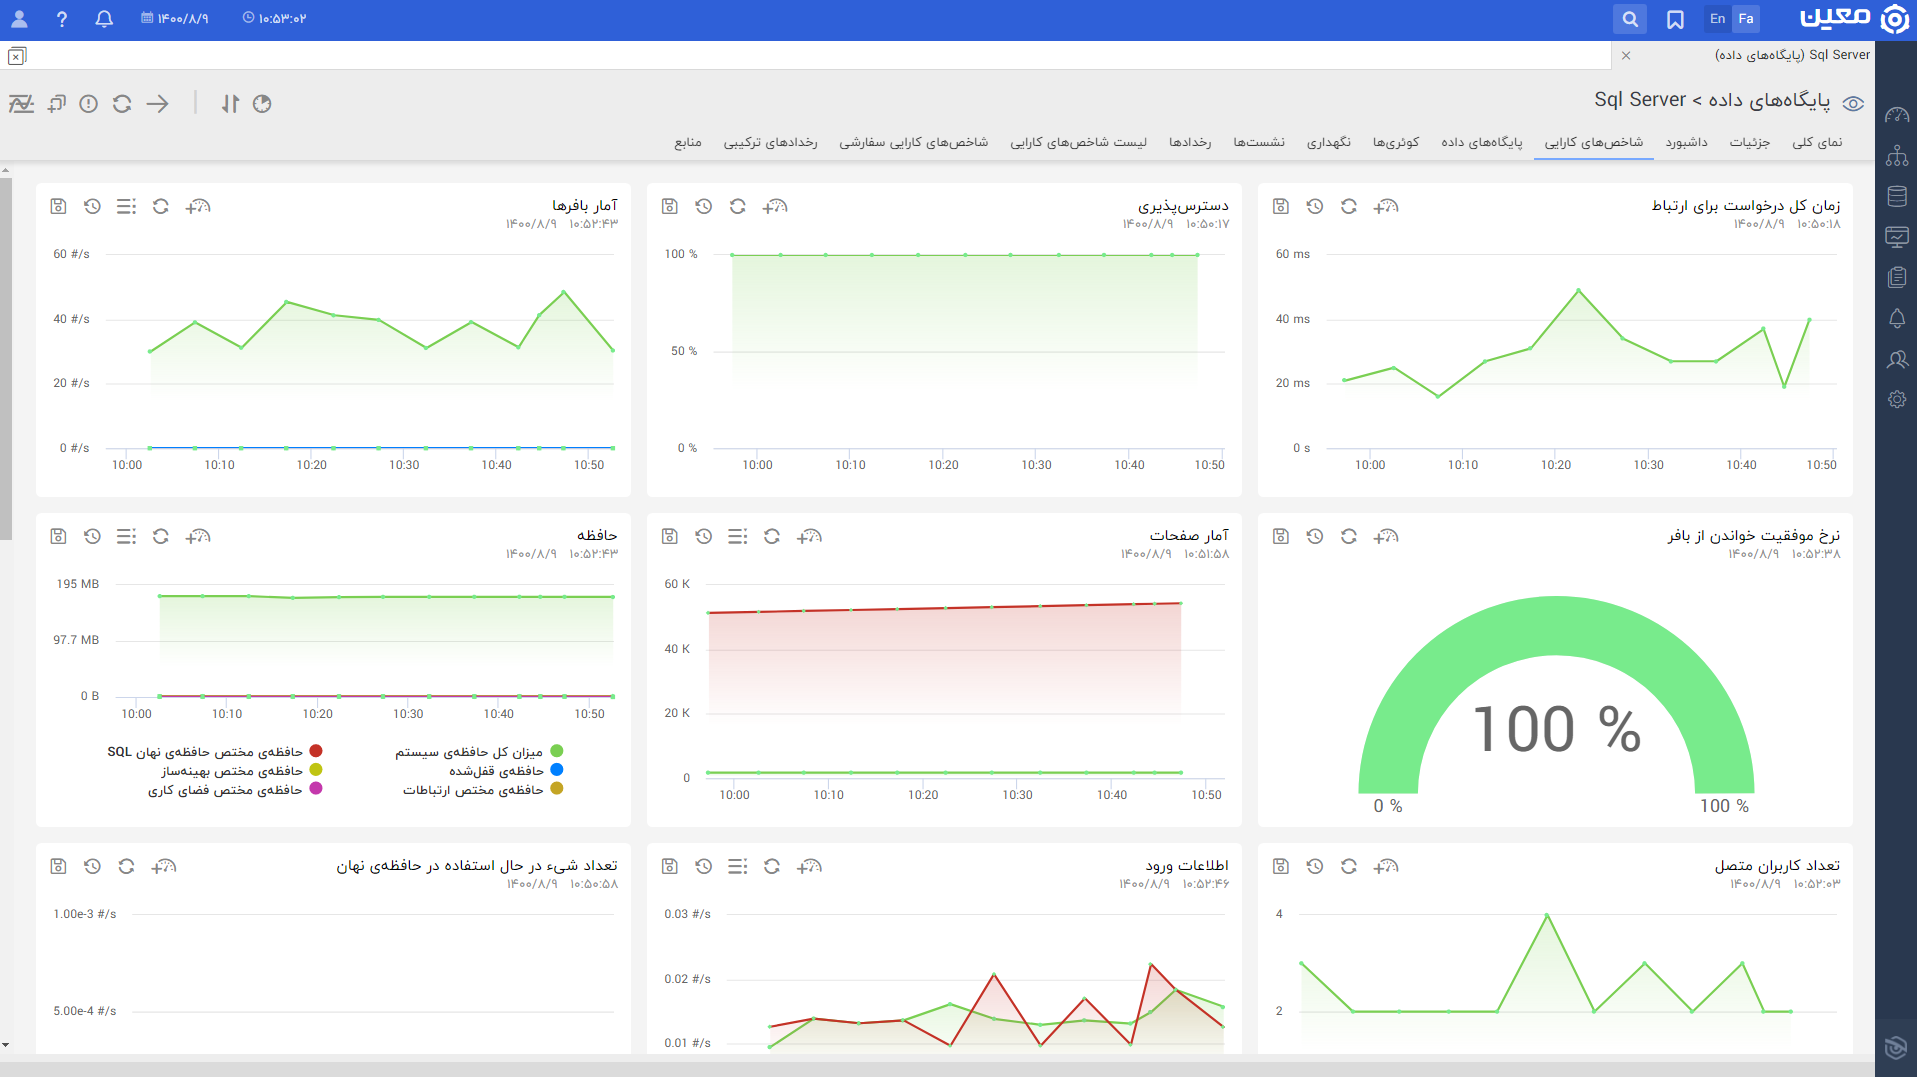
Task: Open history for اطلاعات ورود chart
Action: pos(704,866)
